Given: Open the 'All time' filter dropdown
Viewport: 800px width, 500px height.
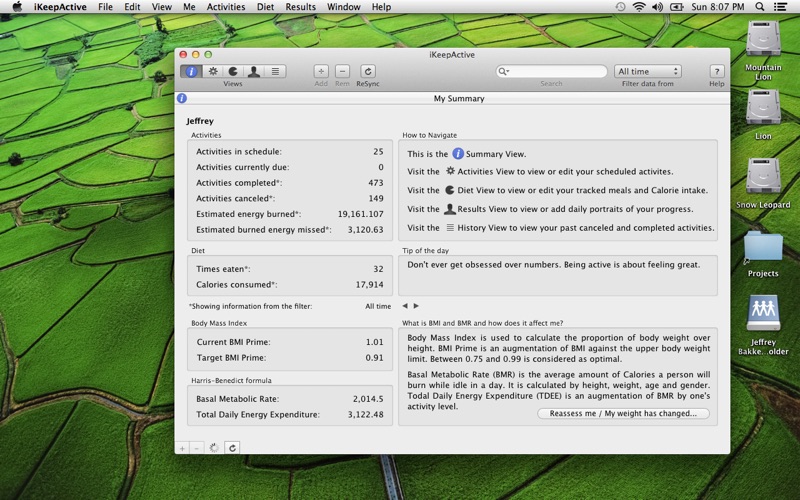Looking at the screenshot, I should coord(648,71).
